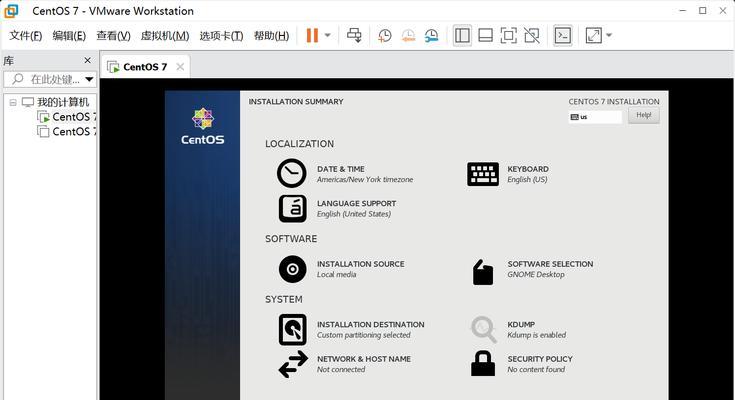The image size is (735, 400).
Task: Click the INSTALLATION SUMMARY title text
Action: coord(296,101)
